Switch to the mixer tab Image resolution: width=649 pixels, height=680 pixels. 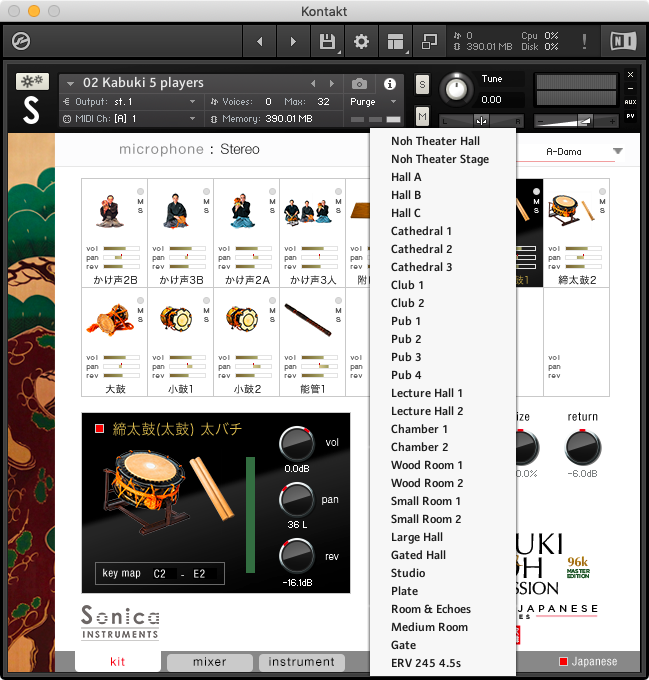[x=210, y=662]
